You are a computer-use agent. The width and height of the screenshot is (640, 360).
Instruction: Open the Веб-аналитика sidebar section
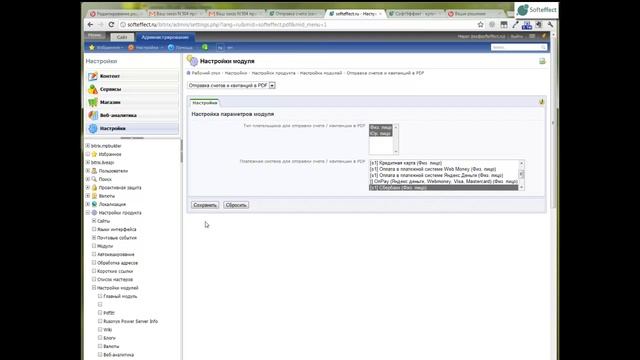coord(133,115)
